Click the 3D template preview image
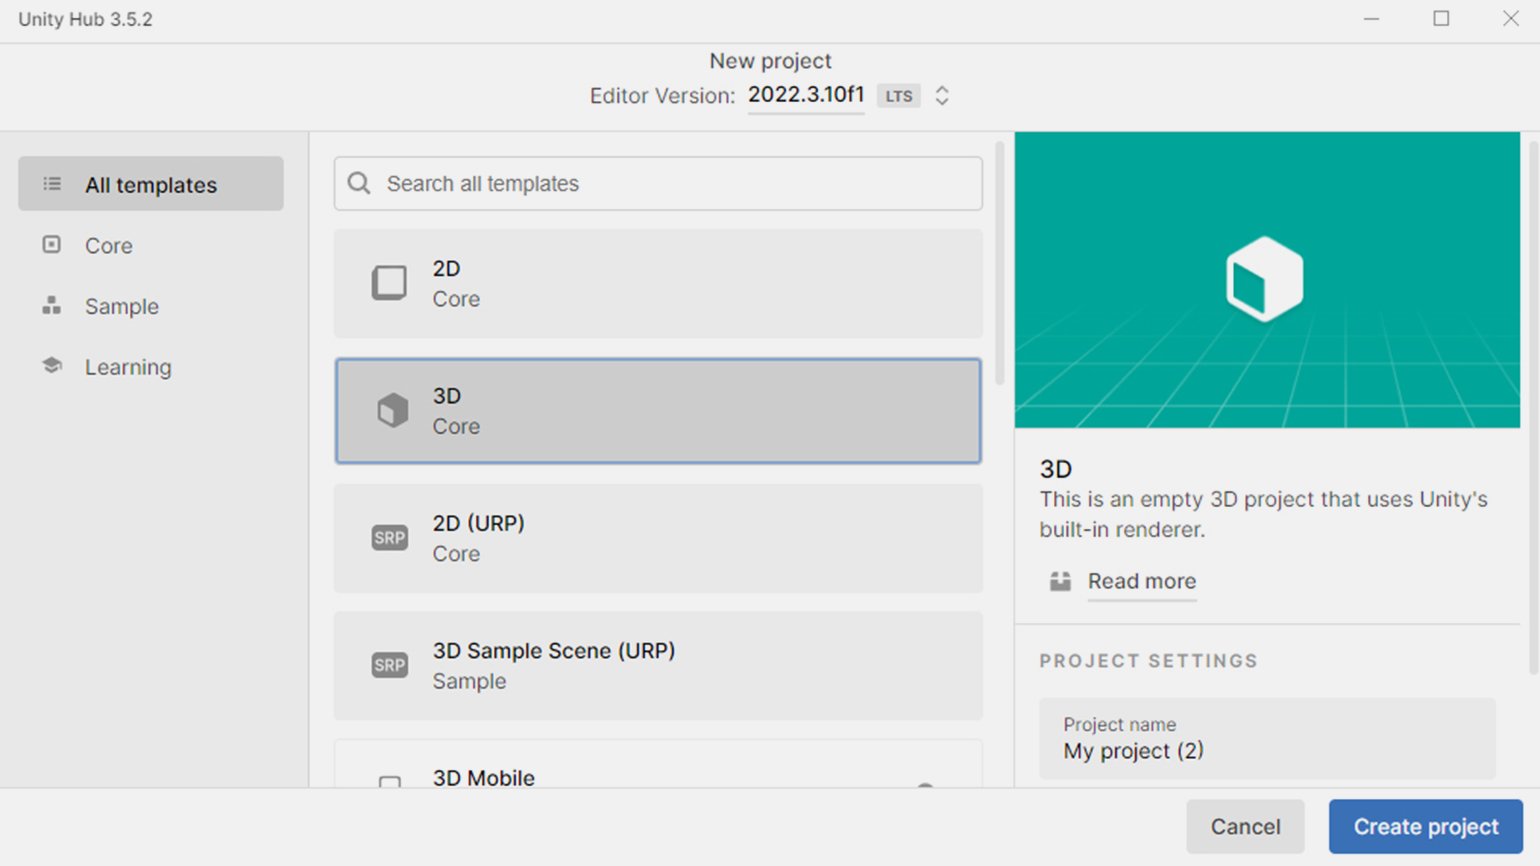Viewport: 1540px width, 866px height. [x=1267, y=280]
